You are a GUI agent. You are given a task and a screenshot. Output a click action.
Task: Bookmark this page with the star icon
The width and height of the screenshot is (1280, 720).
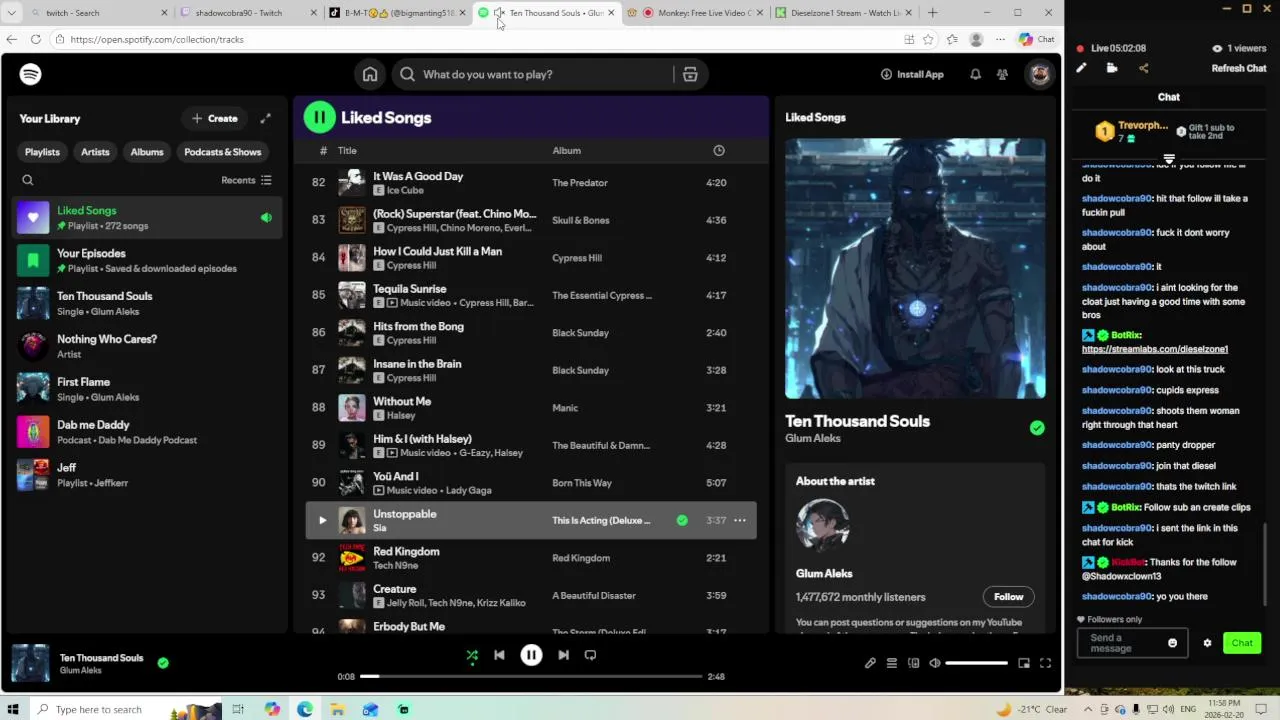(928, 39)
